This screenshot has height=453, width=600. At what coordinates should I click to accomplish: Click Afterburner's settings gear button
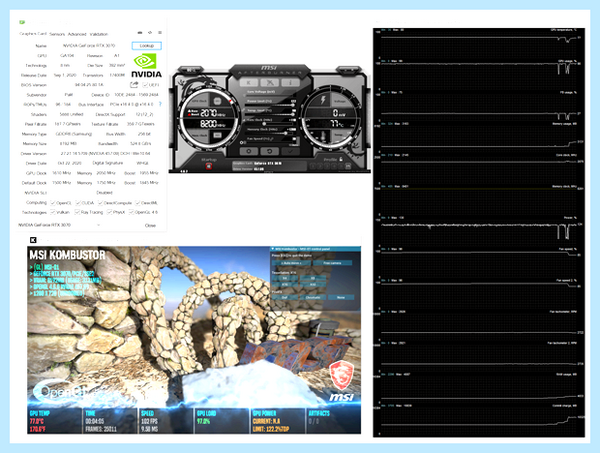[249, 152]
